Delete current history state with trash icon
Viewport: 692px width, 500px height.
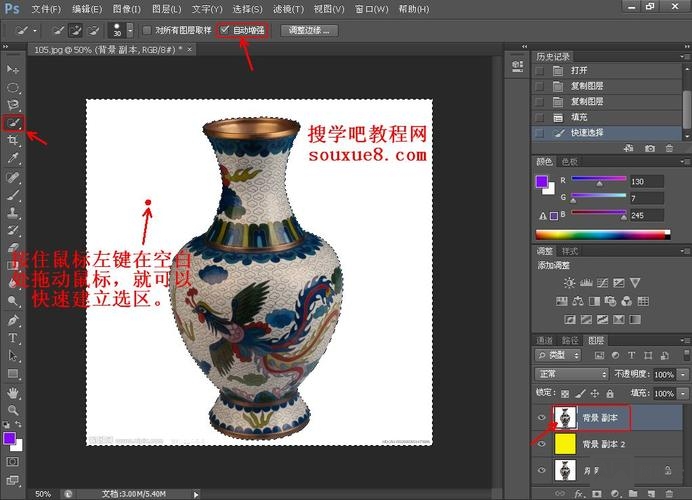point(669,148)
